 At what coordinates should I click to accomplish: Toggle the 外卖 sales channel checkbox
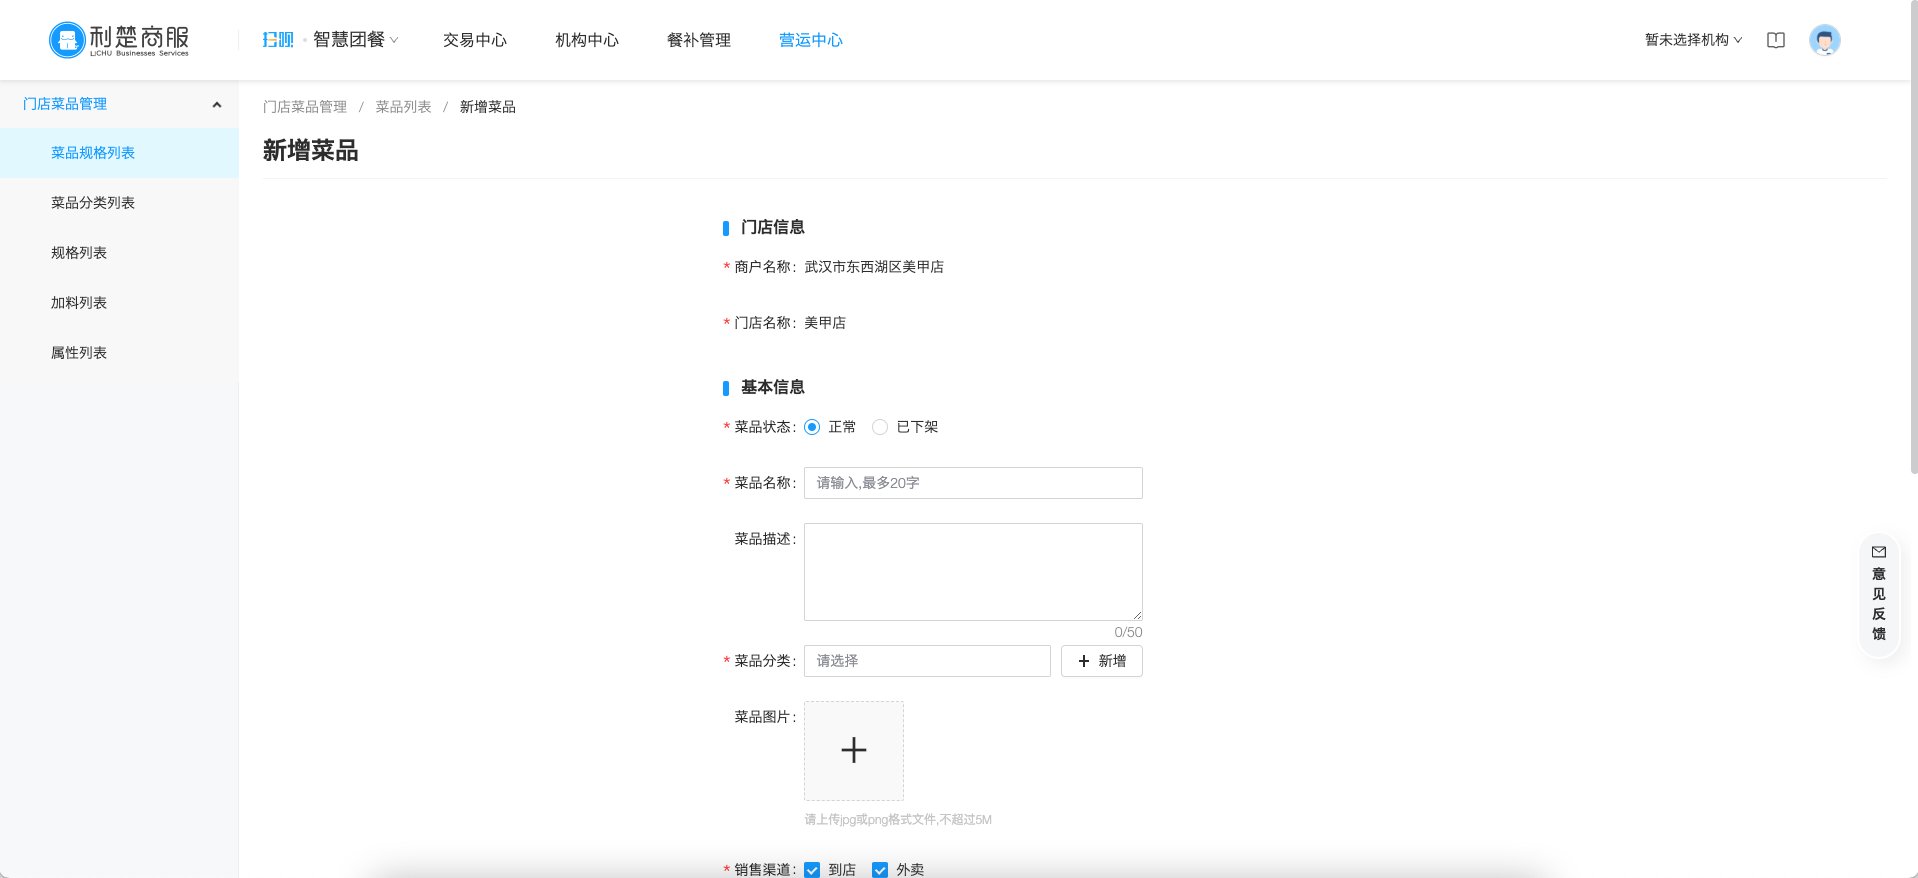(x=880, y=870)
